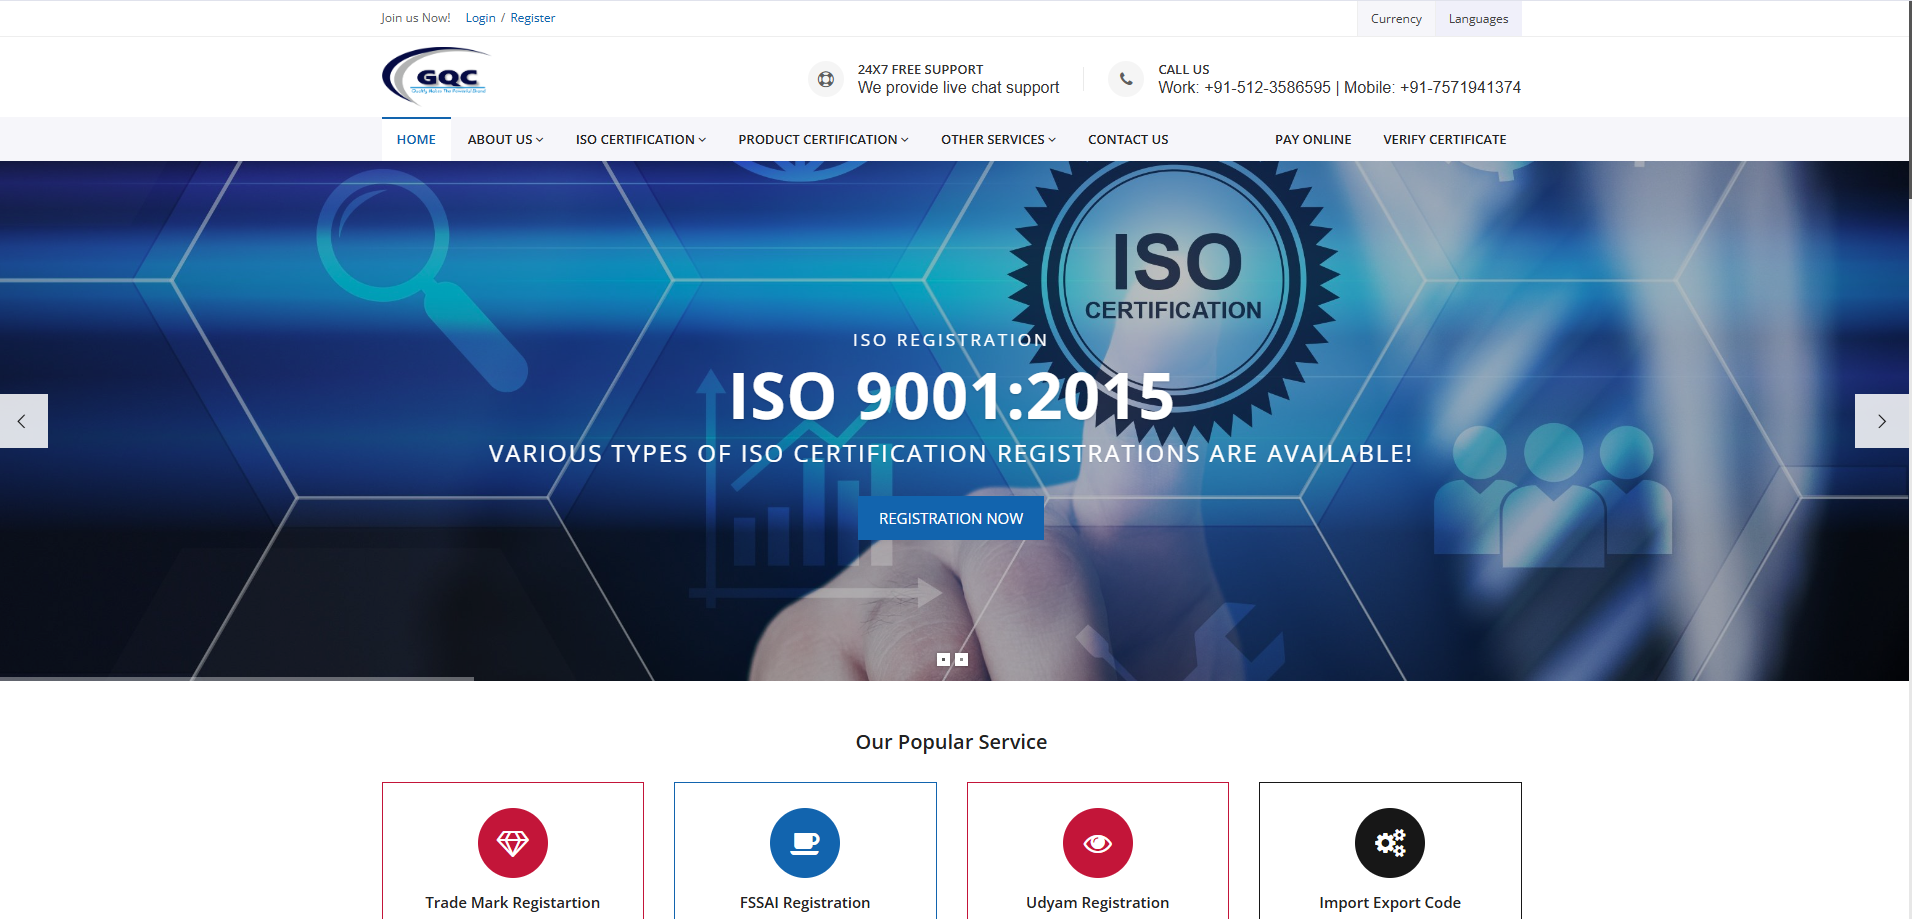Click the phone icon next to Call Us
Screen dimensions: 1912x919
1126,78
